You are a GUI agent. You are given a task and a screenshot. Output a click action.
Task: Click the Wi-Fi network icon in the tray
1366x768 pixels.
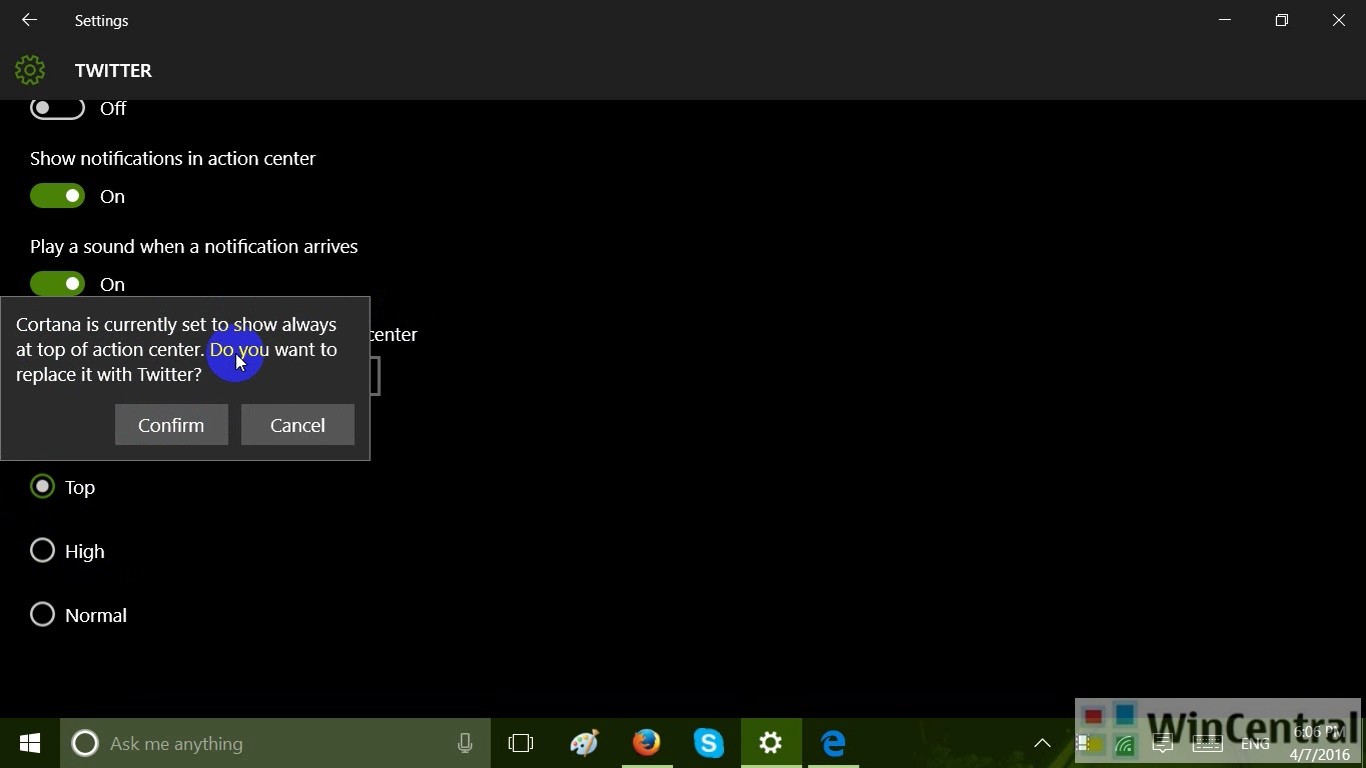click(x=1125, y=744)
